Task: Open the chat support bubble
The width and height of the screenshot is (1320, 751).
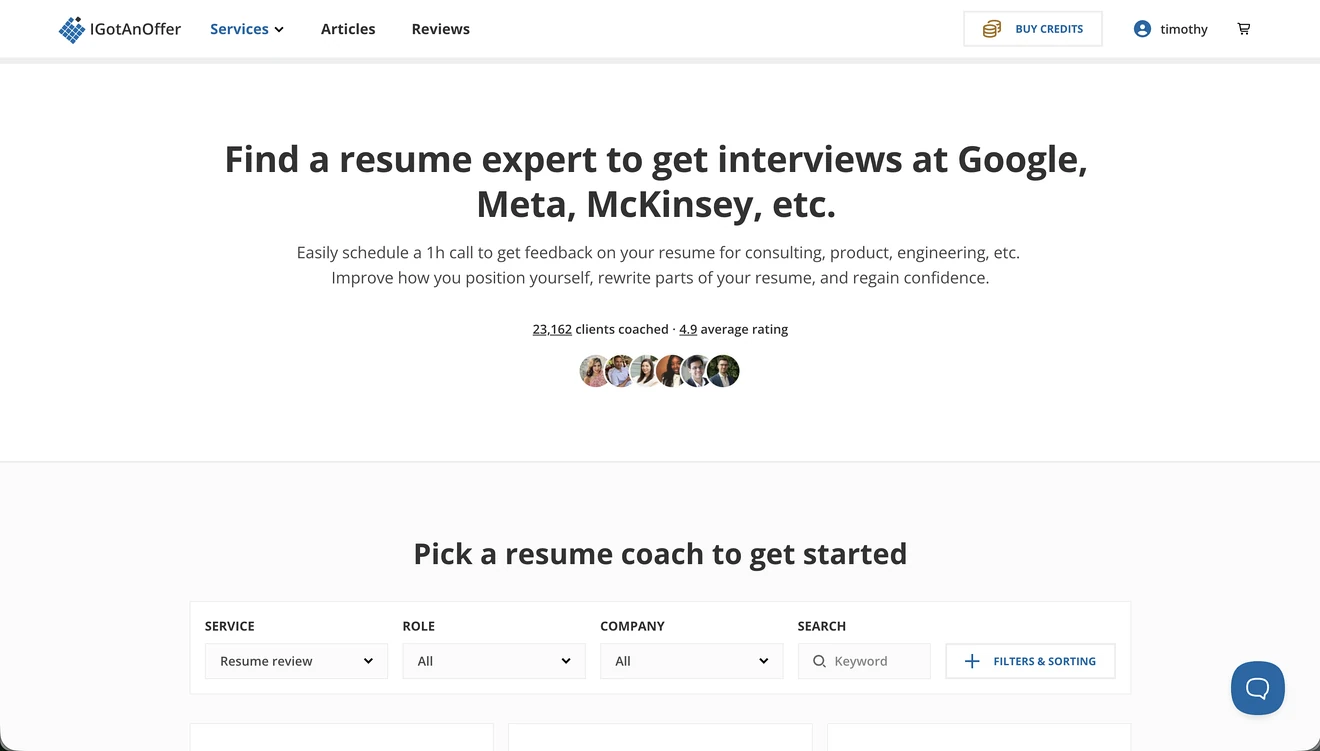Action: [1258, 688]
